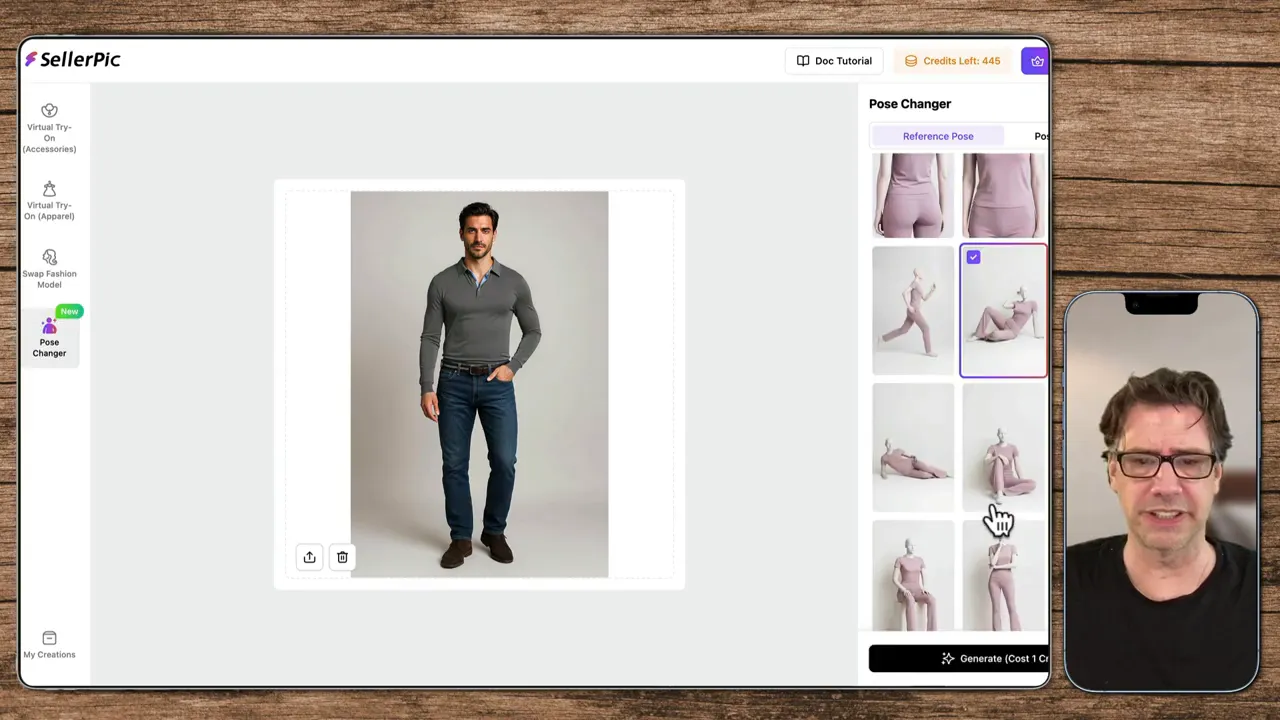Image resolution: width=1280 pixels, height=720 pixels.
Task: Switch to the second pose tab
Action: (x=1040, y=136)
